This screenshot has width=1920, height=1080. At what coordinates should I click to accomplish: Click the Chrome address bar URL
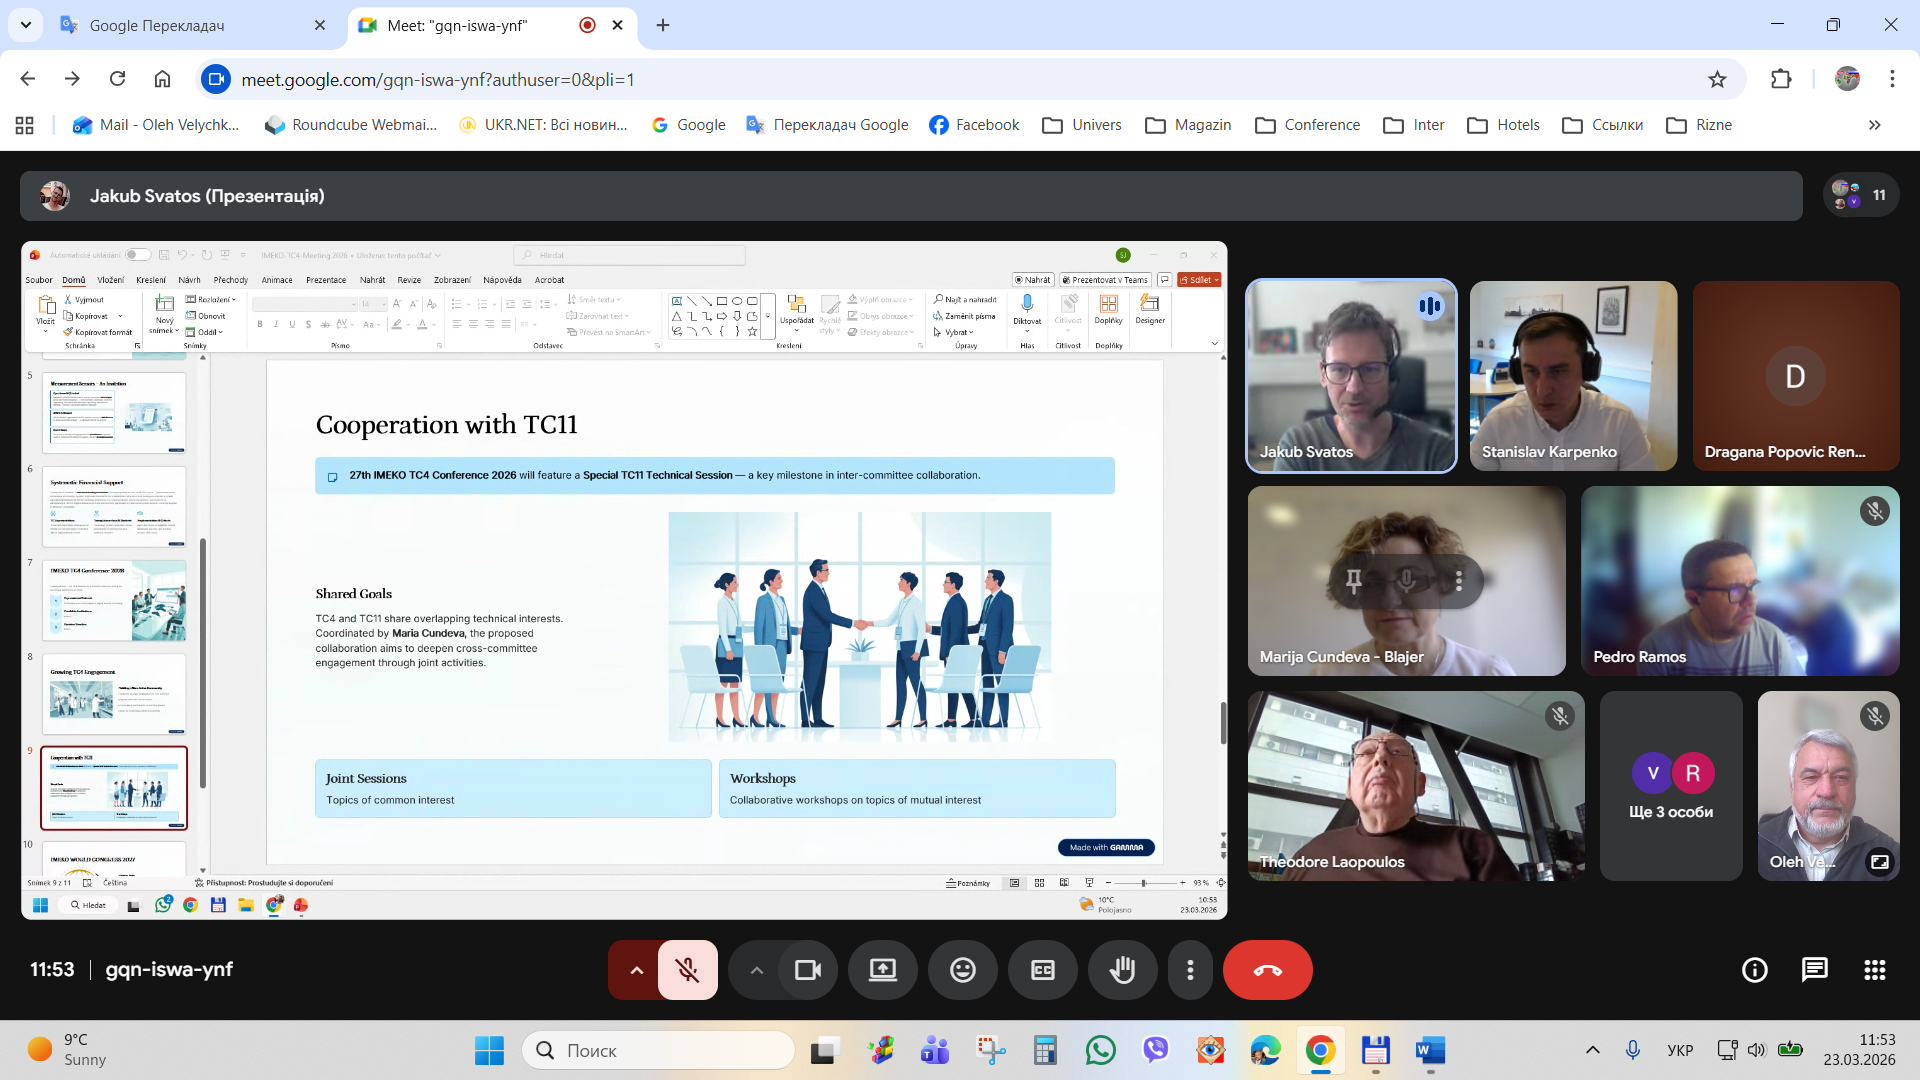pyautogui.click(x=438, y=79)
